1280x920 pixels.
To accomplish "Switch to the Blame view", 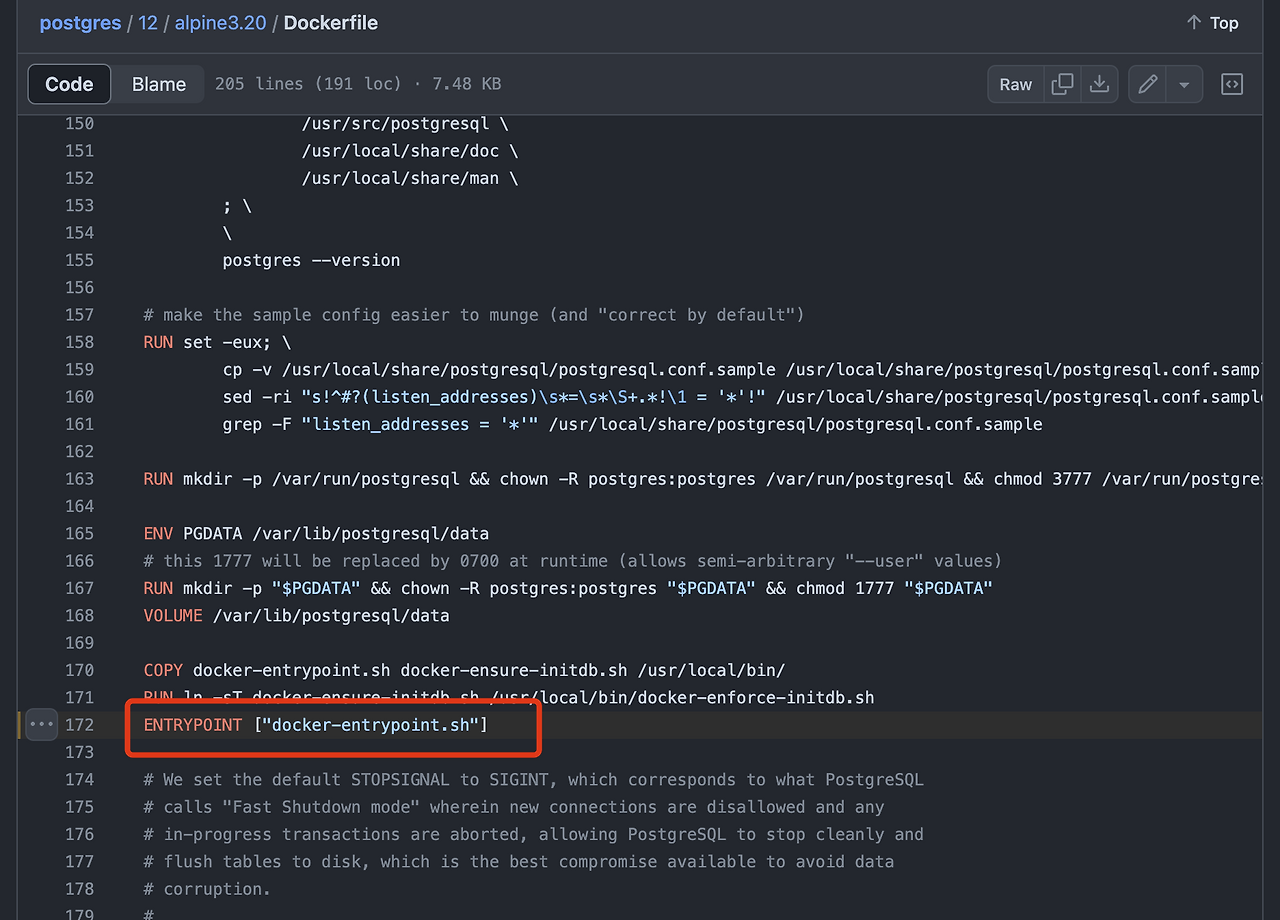I will tap(157, 84).
